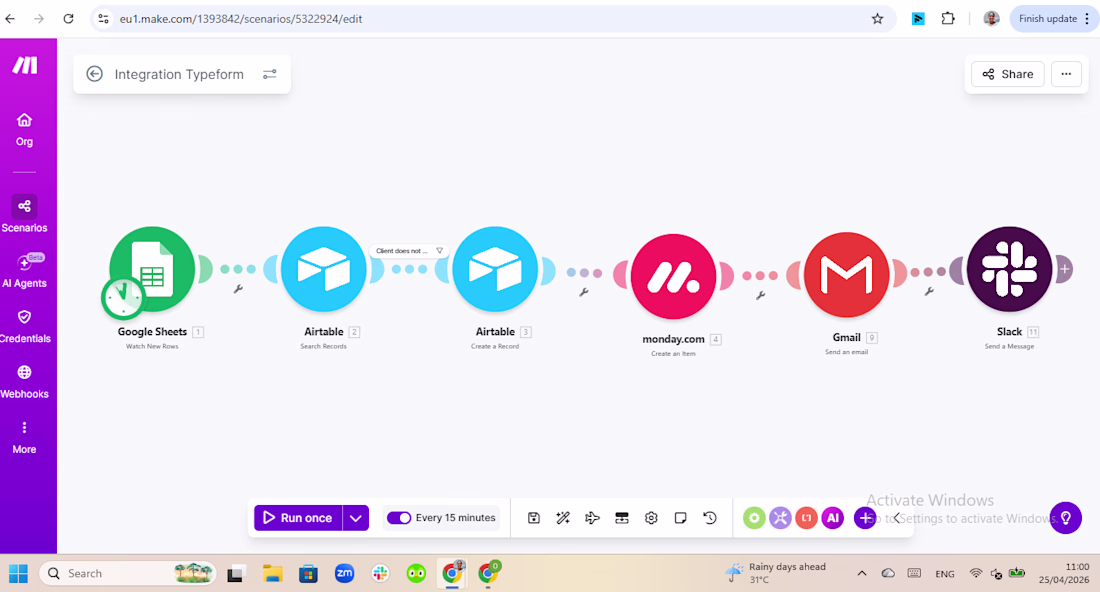Open scenario inputs icon in bottom toolbar
This screenshot has width=1100, height=592.
[622, 518]
